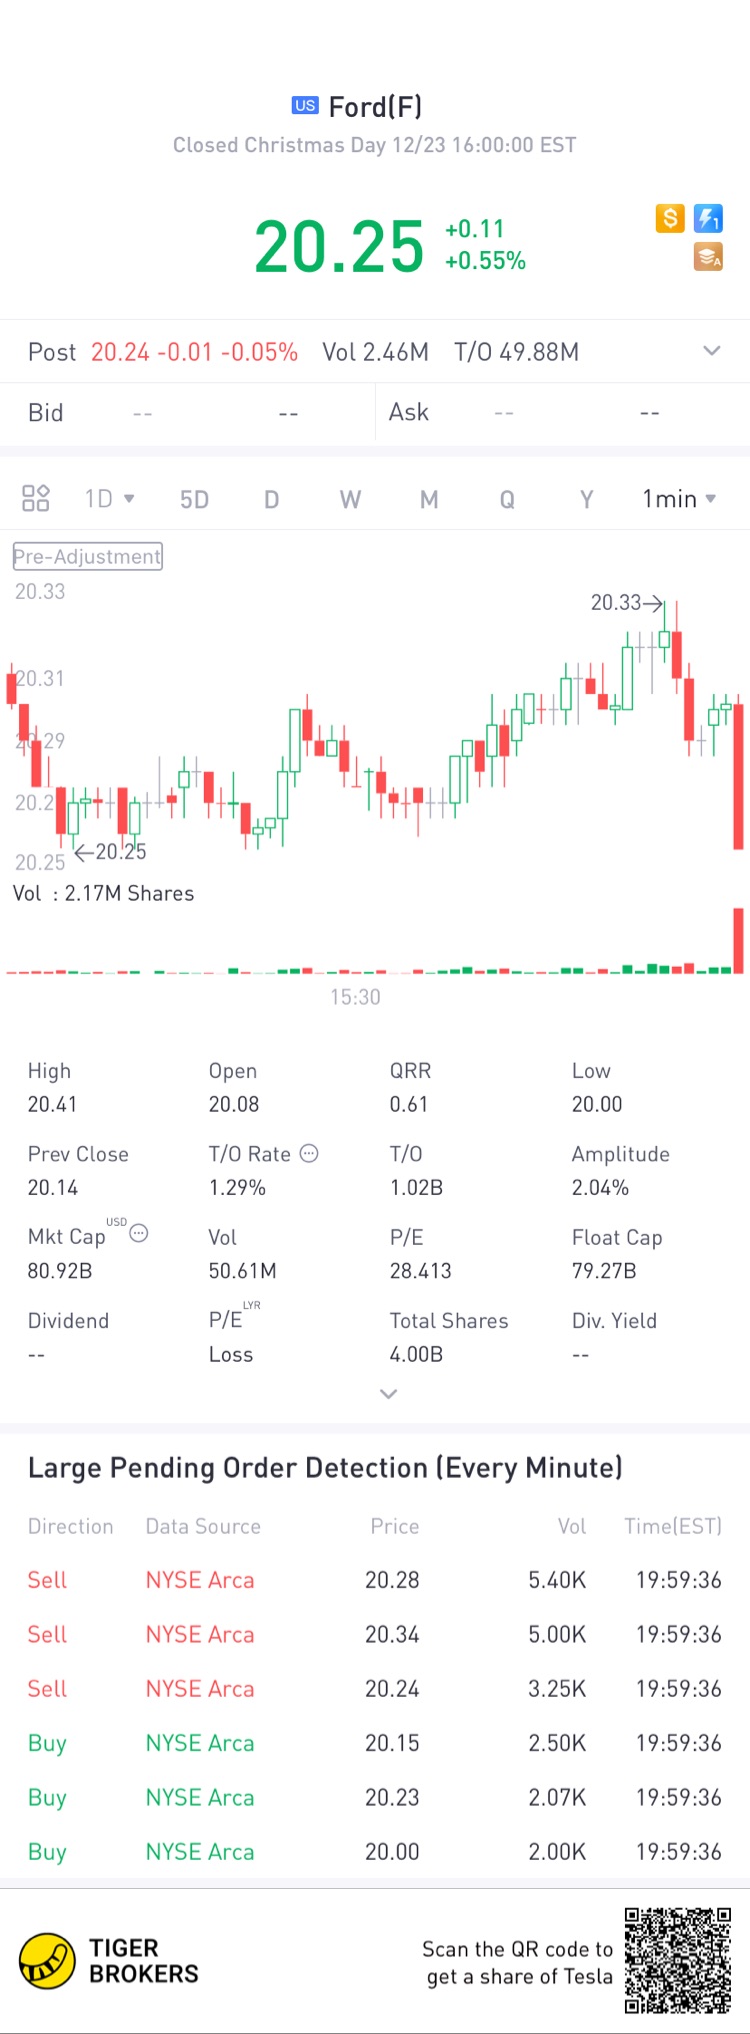Tap the Sell order at price 20.34

coord(375,1634)
